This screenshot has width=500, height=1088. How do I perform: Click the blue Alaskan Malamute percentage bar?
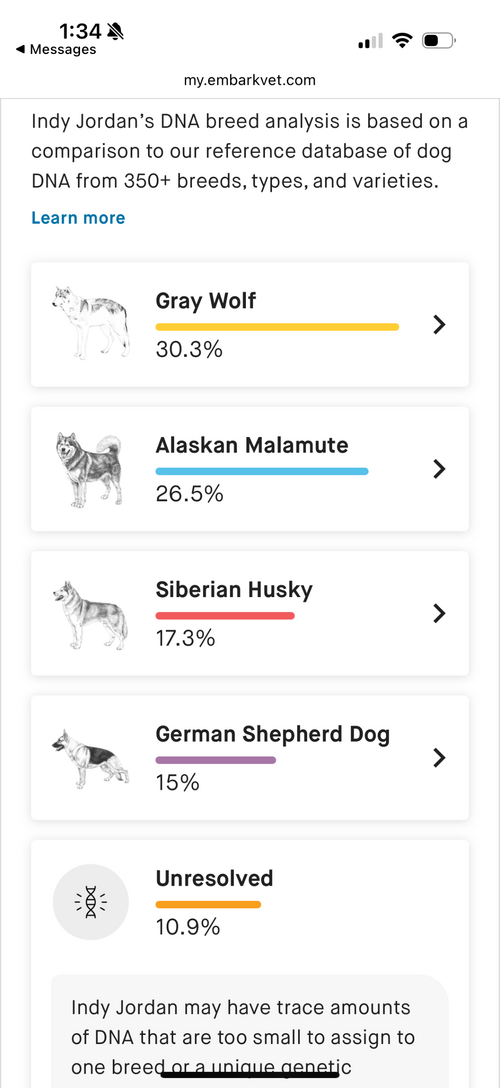coord(262,471)
